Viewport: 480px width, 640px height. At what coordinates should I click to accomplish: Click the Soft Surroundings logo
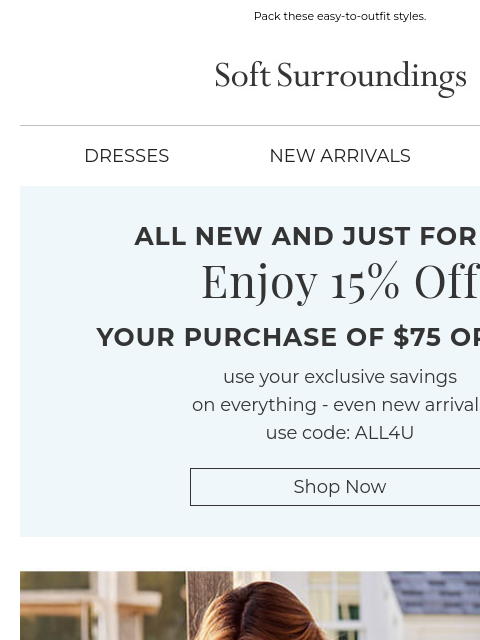click(340, 78)
